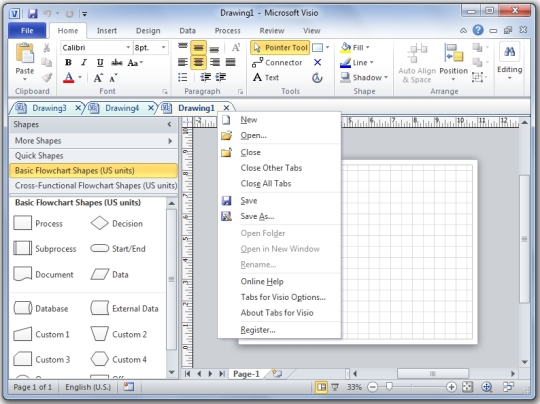
Task: Toggle Italic formatting
Action: pyautogui.click(x=84, y=62)
